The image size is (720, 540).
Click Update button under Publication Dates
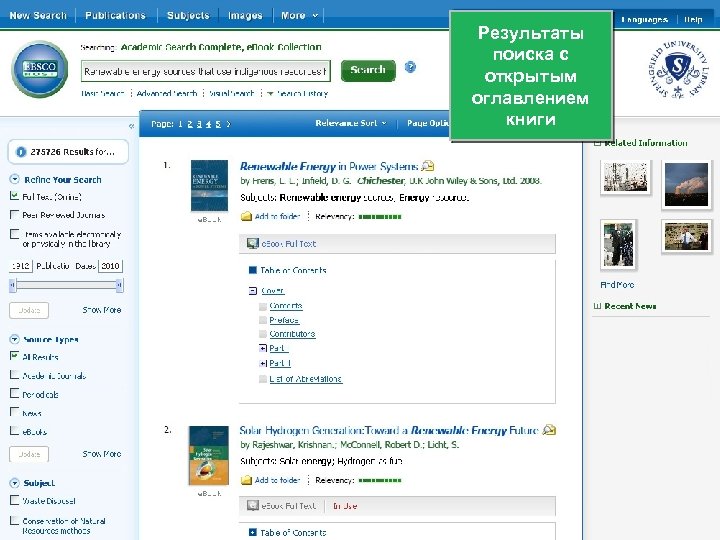click(29, 310)
